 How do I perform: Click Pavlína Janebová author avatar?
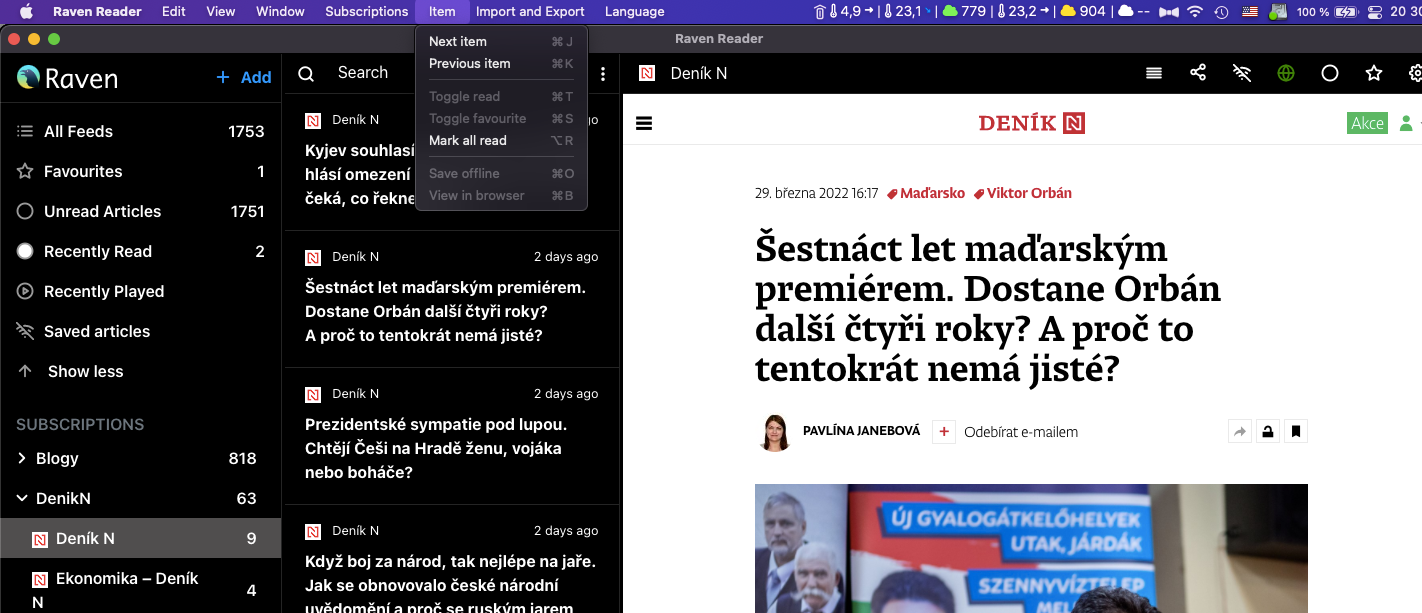(775, 432)
